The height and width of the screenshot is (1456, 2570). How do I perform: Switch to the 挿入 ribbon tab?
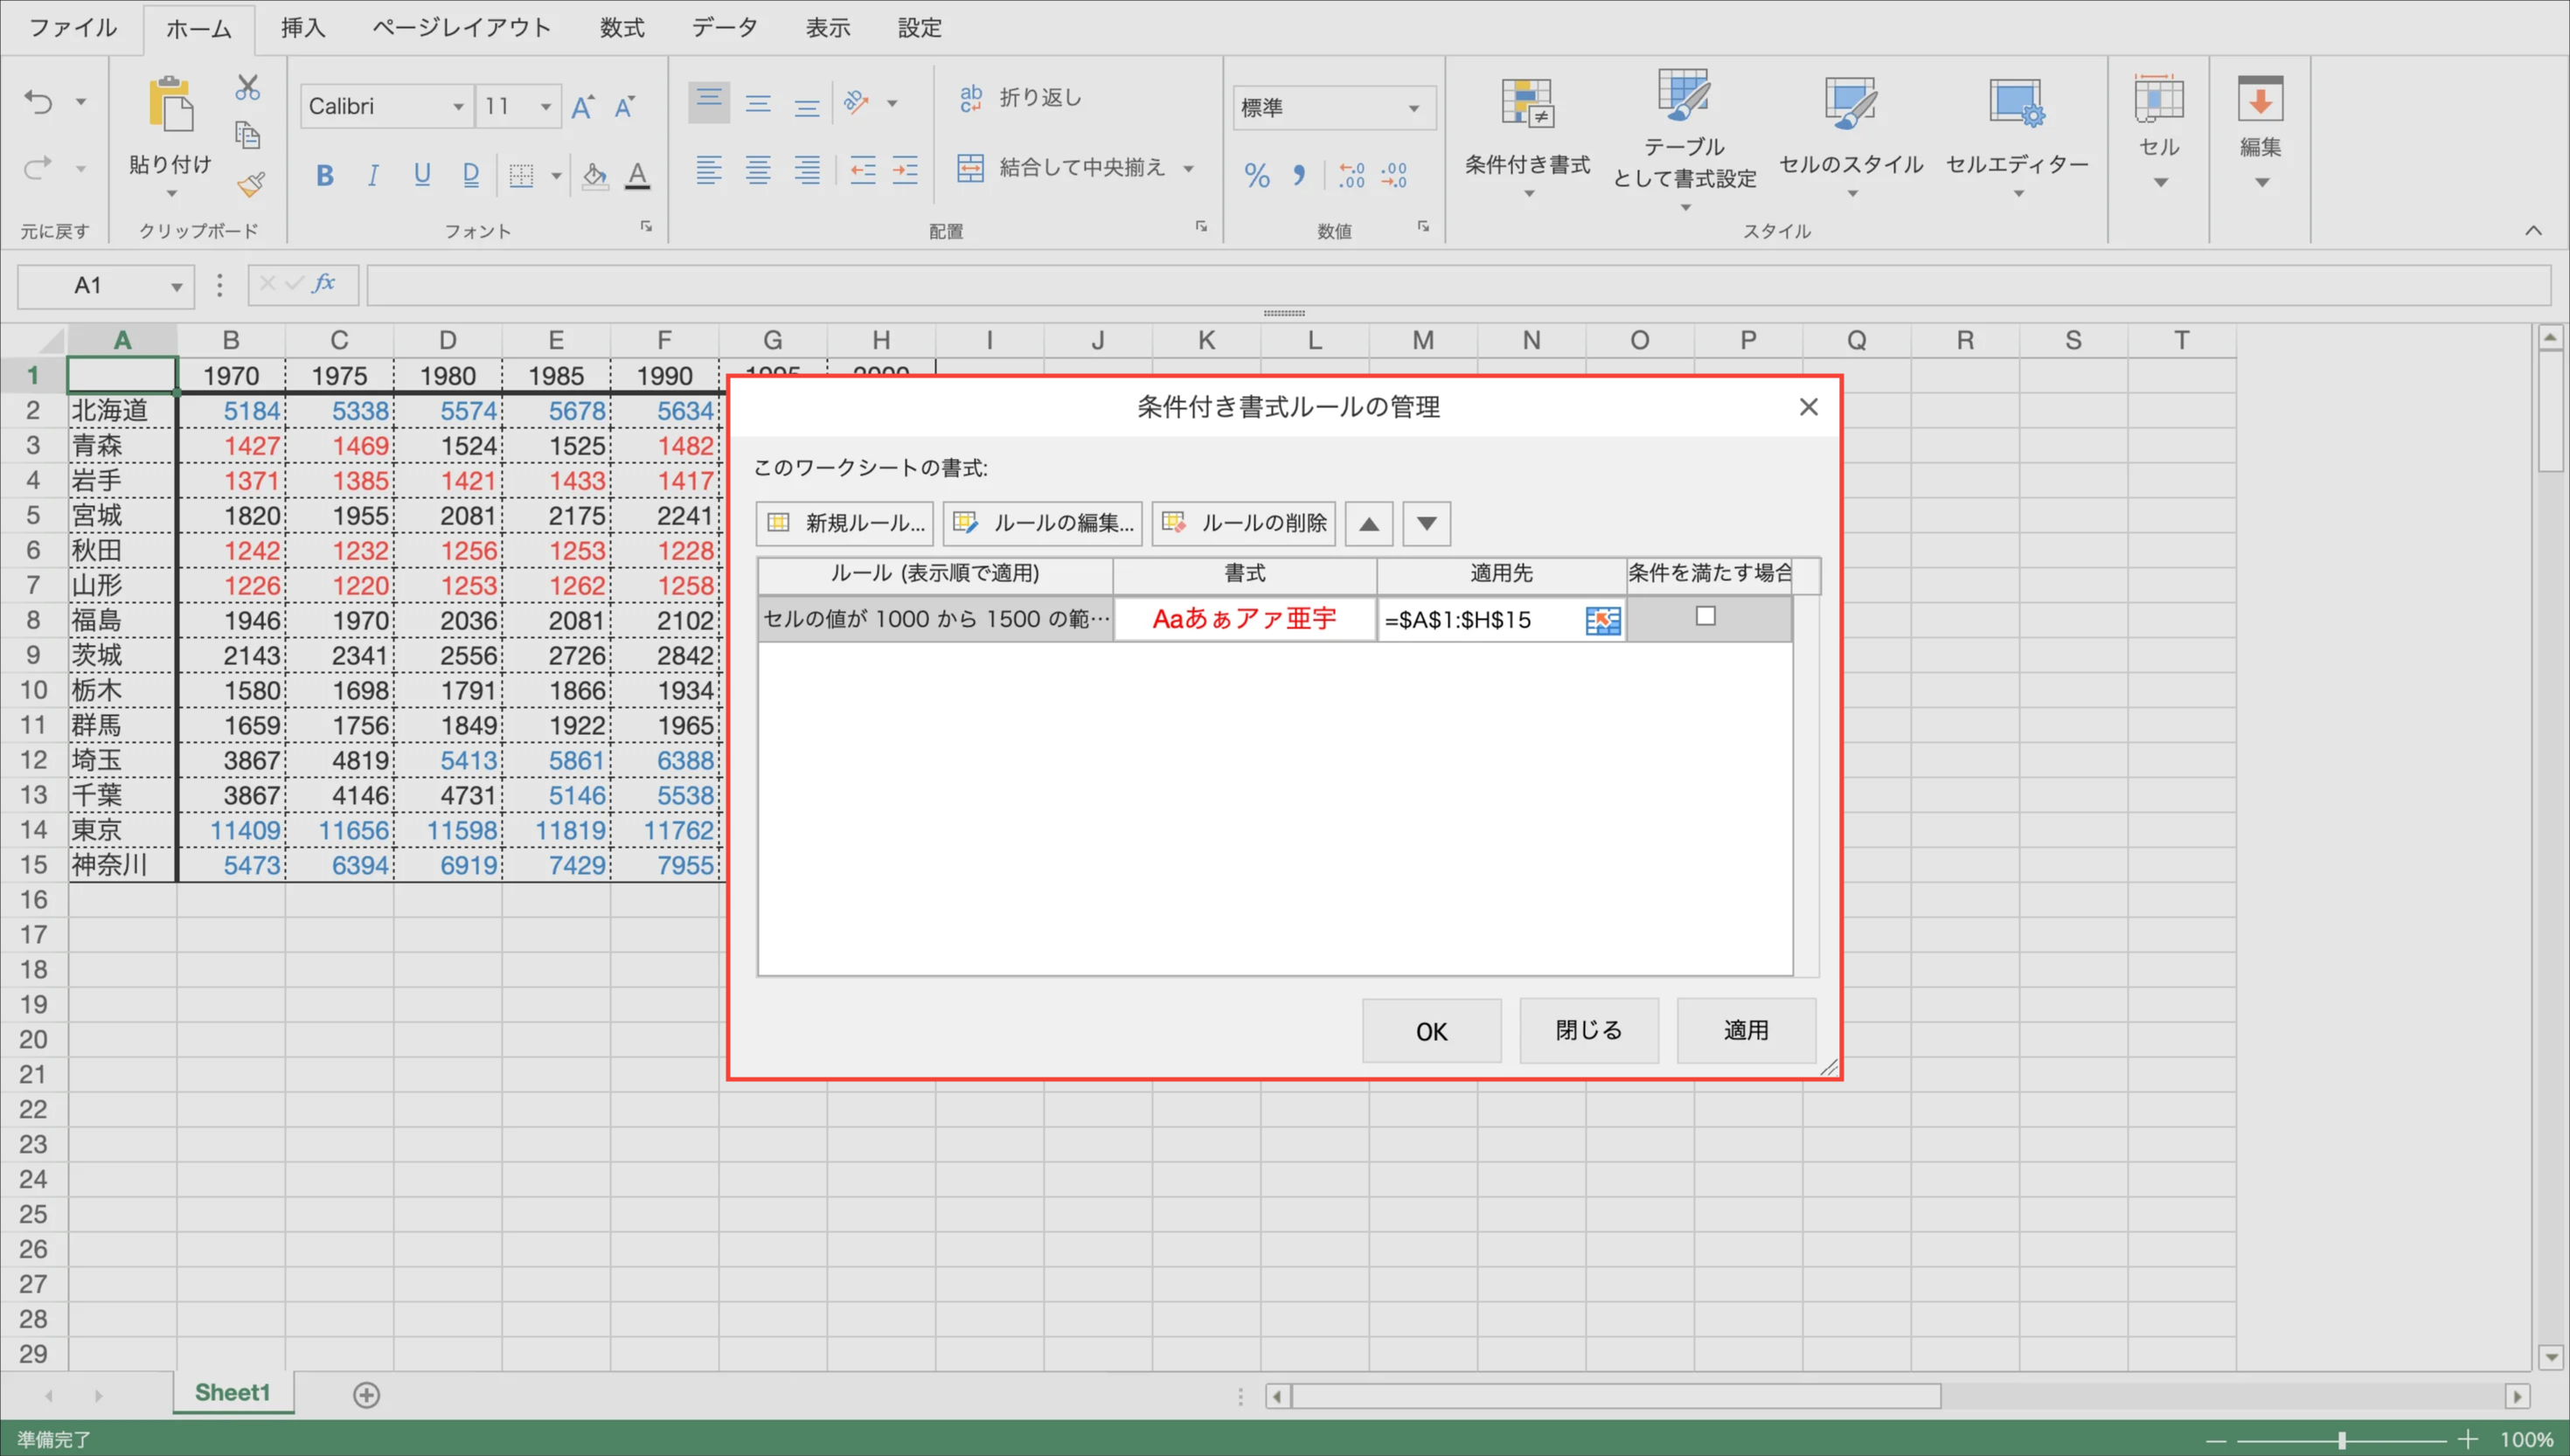[302, 28]
